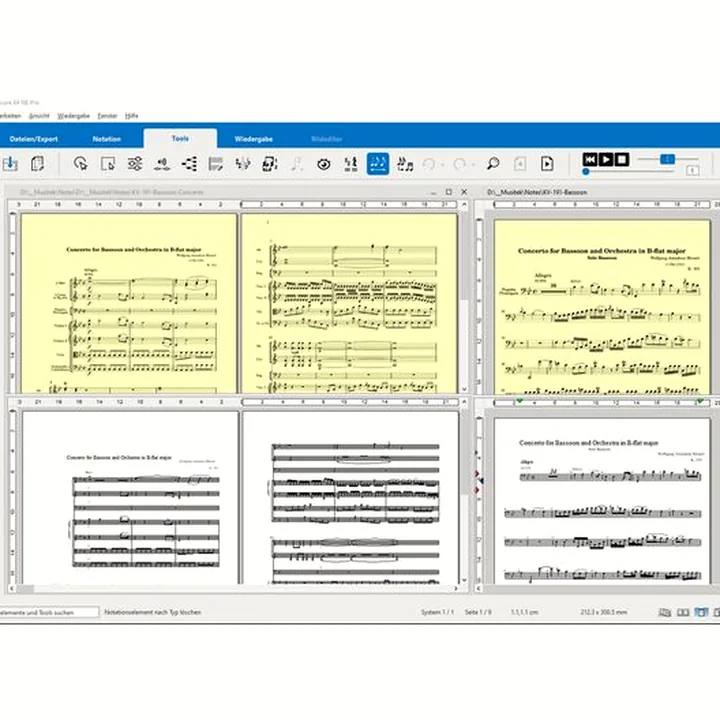Click the highlighted blue view mode icon
The image size is (720, 720).
point(701,612)
